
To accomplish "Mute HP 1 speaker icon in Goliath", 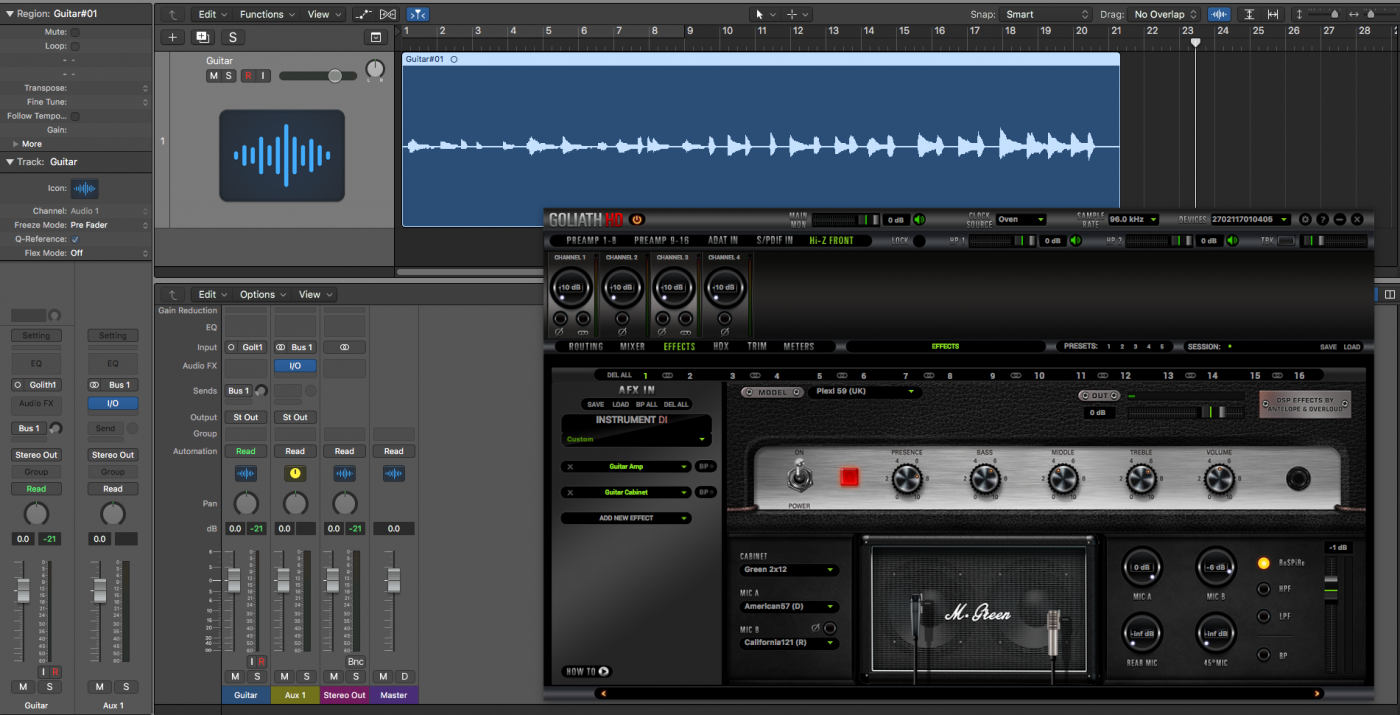I will click(x=1076, y=240).
